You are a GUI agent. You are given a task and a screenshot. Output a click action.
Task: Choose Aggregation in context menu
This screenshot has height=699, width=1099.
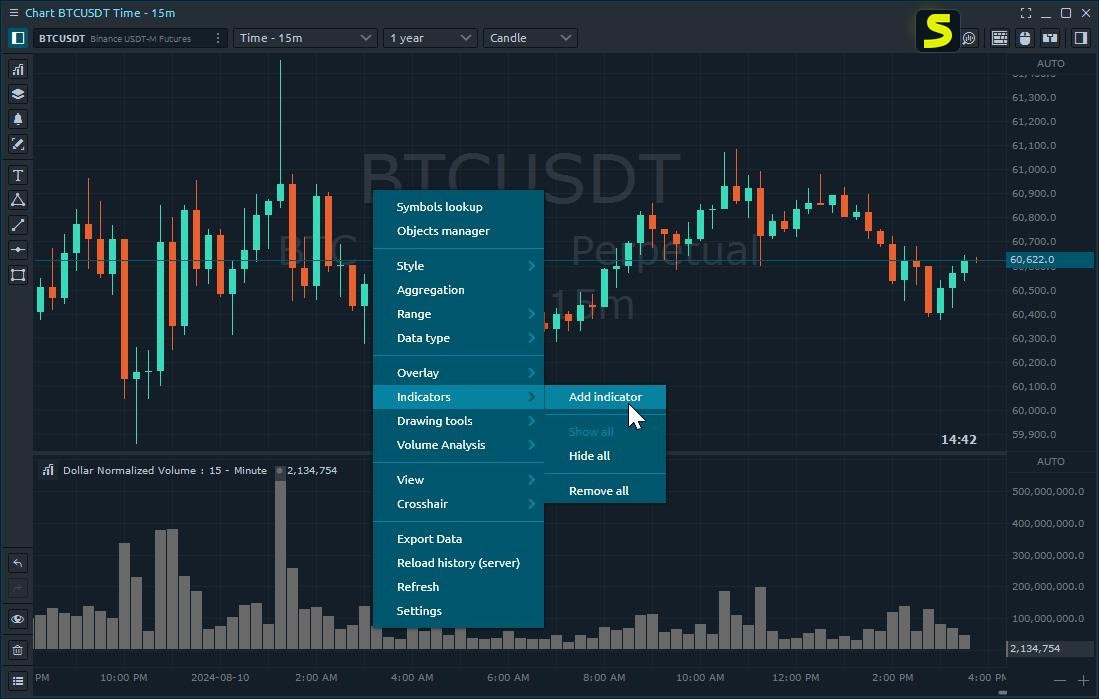(x=458, y=290)
